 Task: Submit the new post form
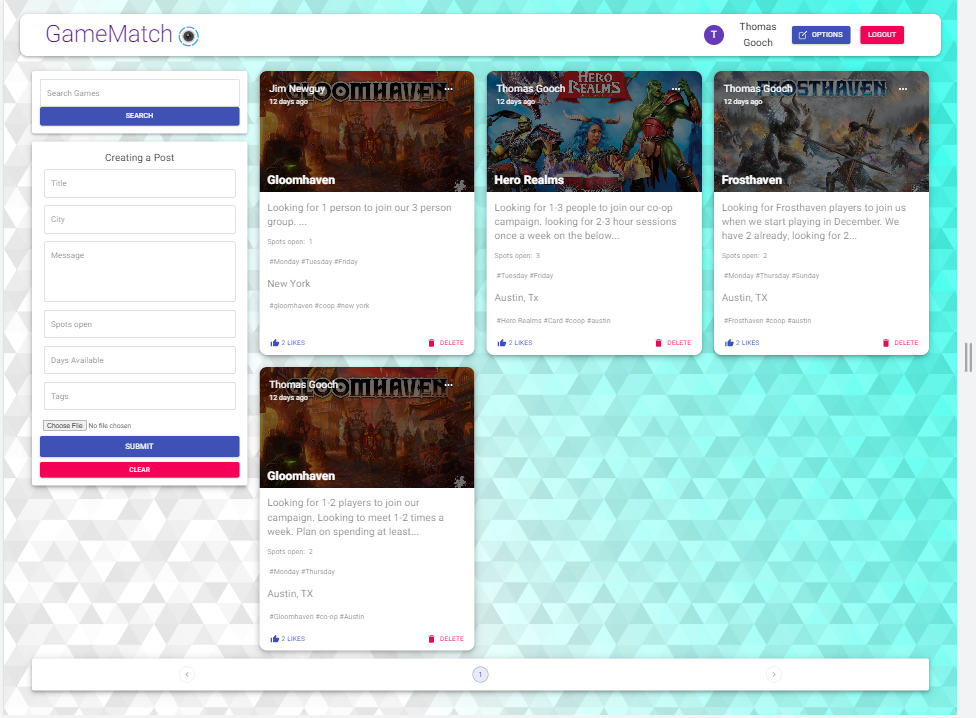tap(139, 446)
